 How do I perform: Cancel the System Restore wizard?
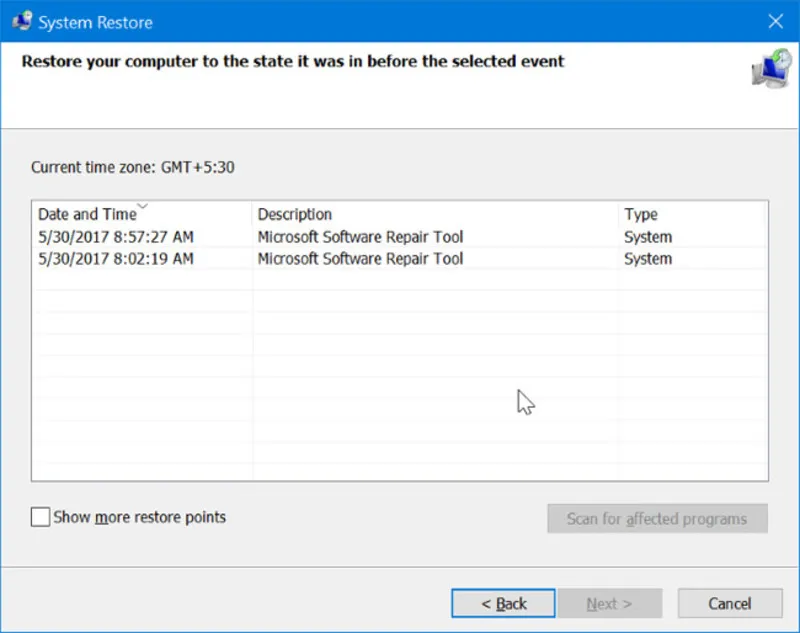pos(729,603)
